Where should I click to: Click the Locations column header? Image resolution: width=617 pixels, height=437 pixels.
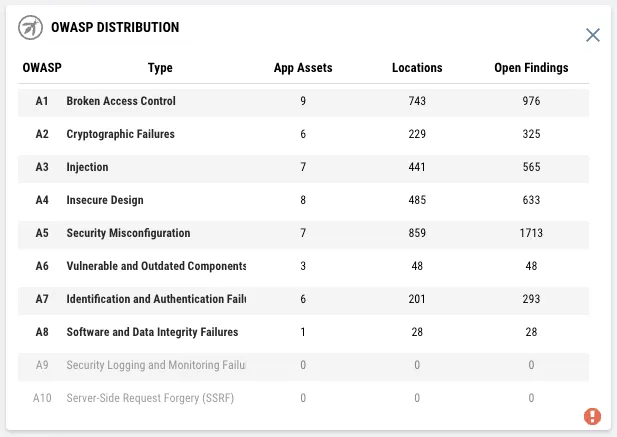click(x=417, y=68)
